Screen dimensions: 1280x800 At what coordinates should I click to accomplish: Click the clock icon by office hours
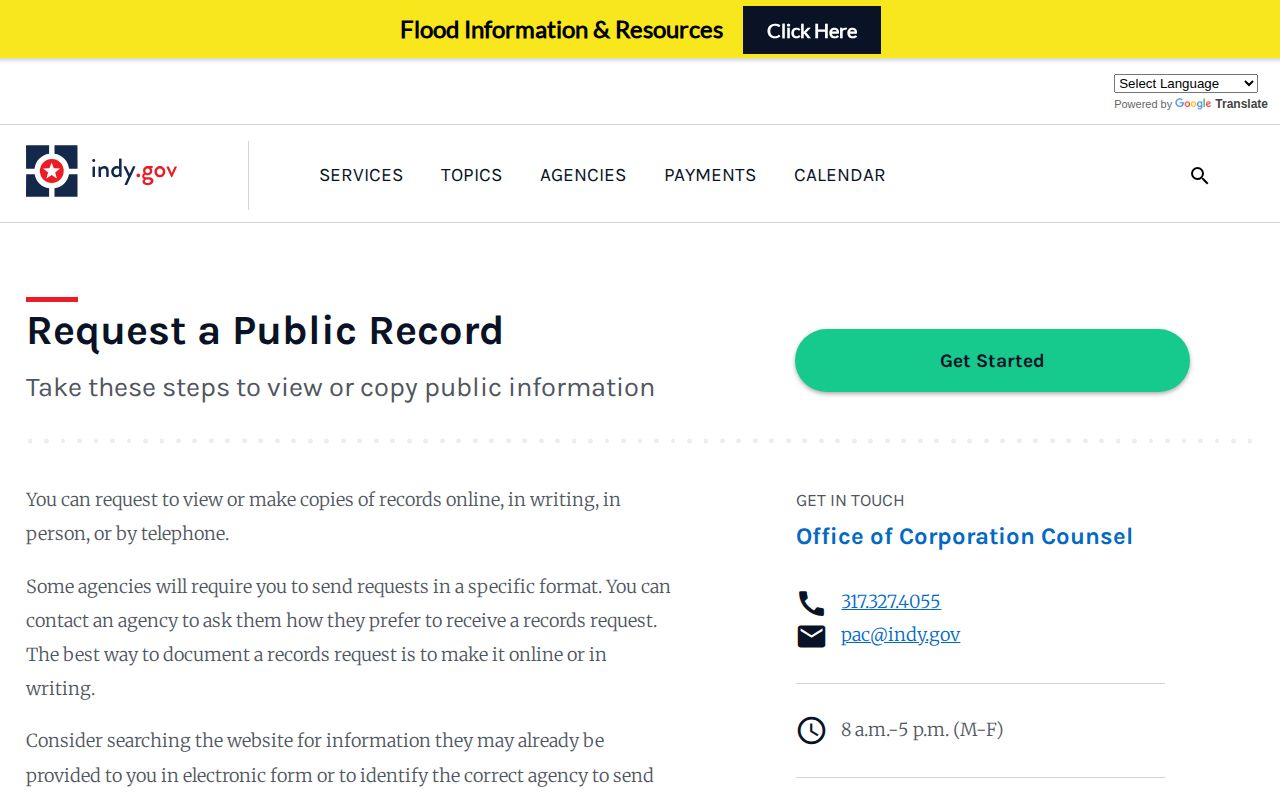(x=811, y=730)
